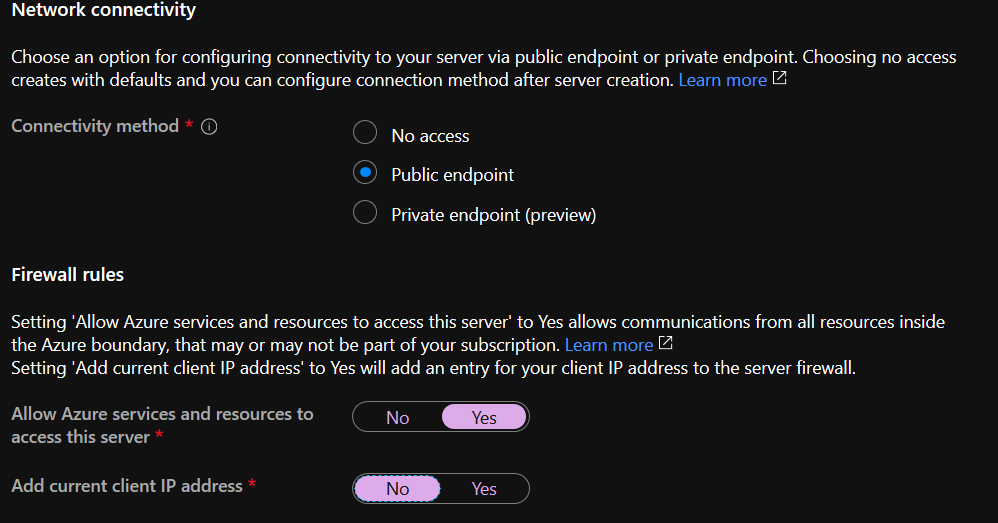Open the Connectivity method info tooltip icon
Image resolution: width=998 pixels, height=523 pixels.
[209, 127]
